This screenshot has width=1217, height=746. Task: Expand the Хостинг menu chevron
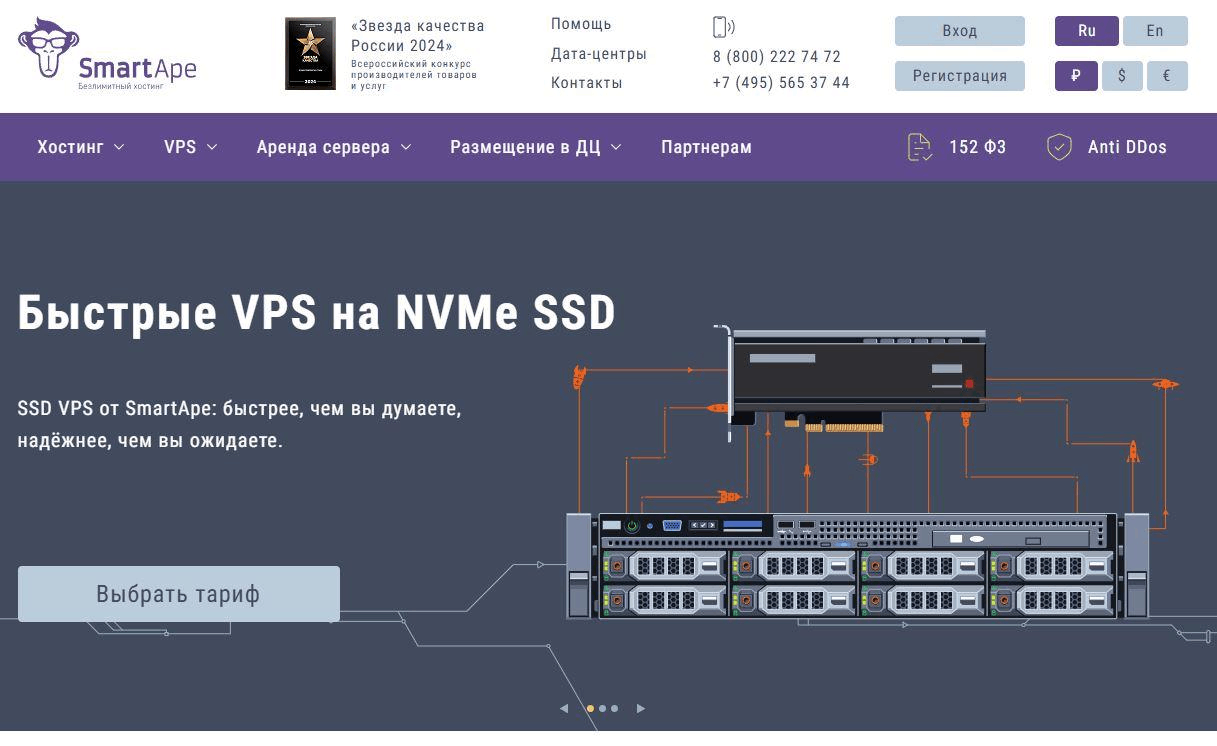tap(119, 147)
